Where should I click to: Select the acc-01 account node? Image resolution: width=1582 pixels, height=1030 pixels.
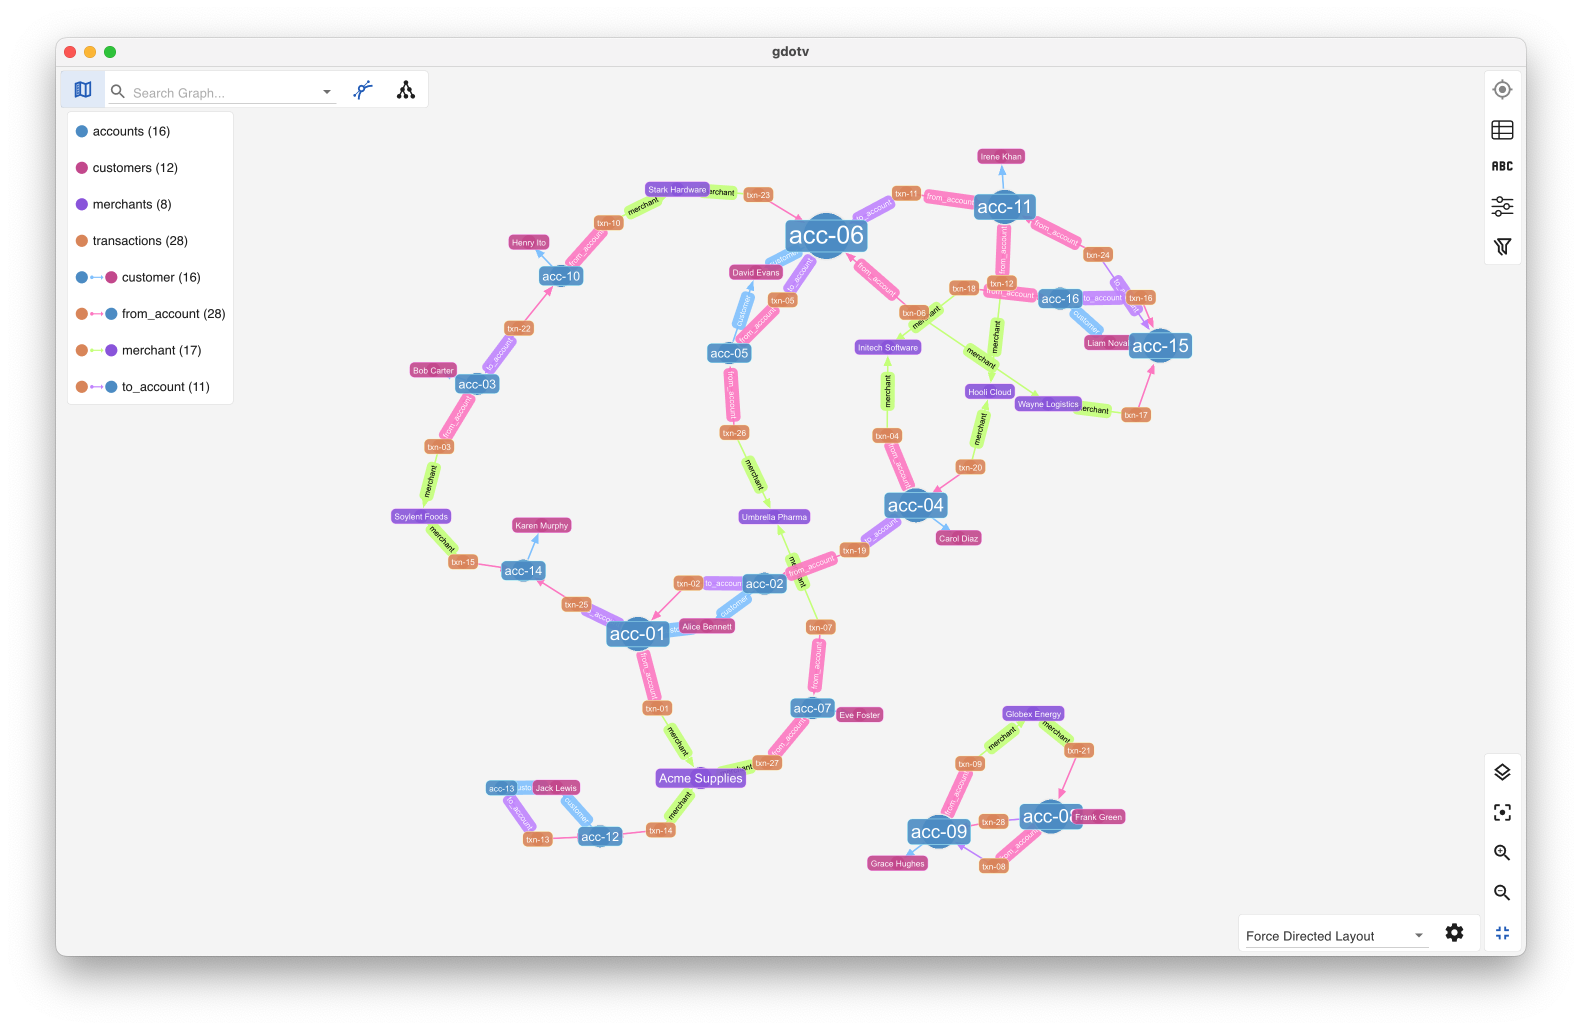coord(638,634)
